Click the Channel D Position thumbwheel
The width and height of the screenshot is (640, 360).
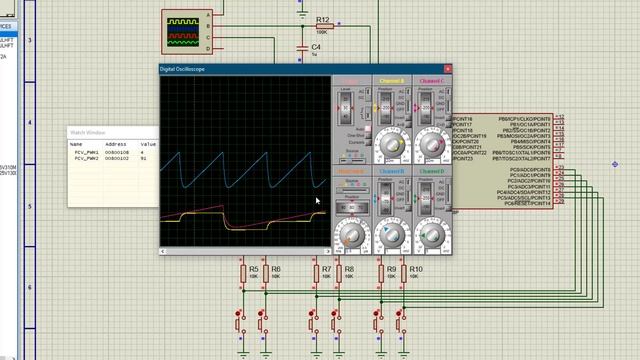[425, 198]
